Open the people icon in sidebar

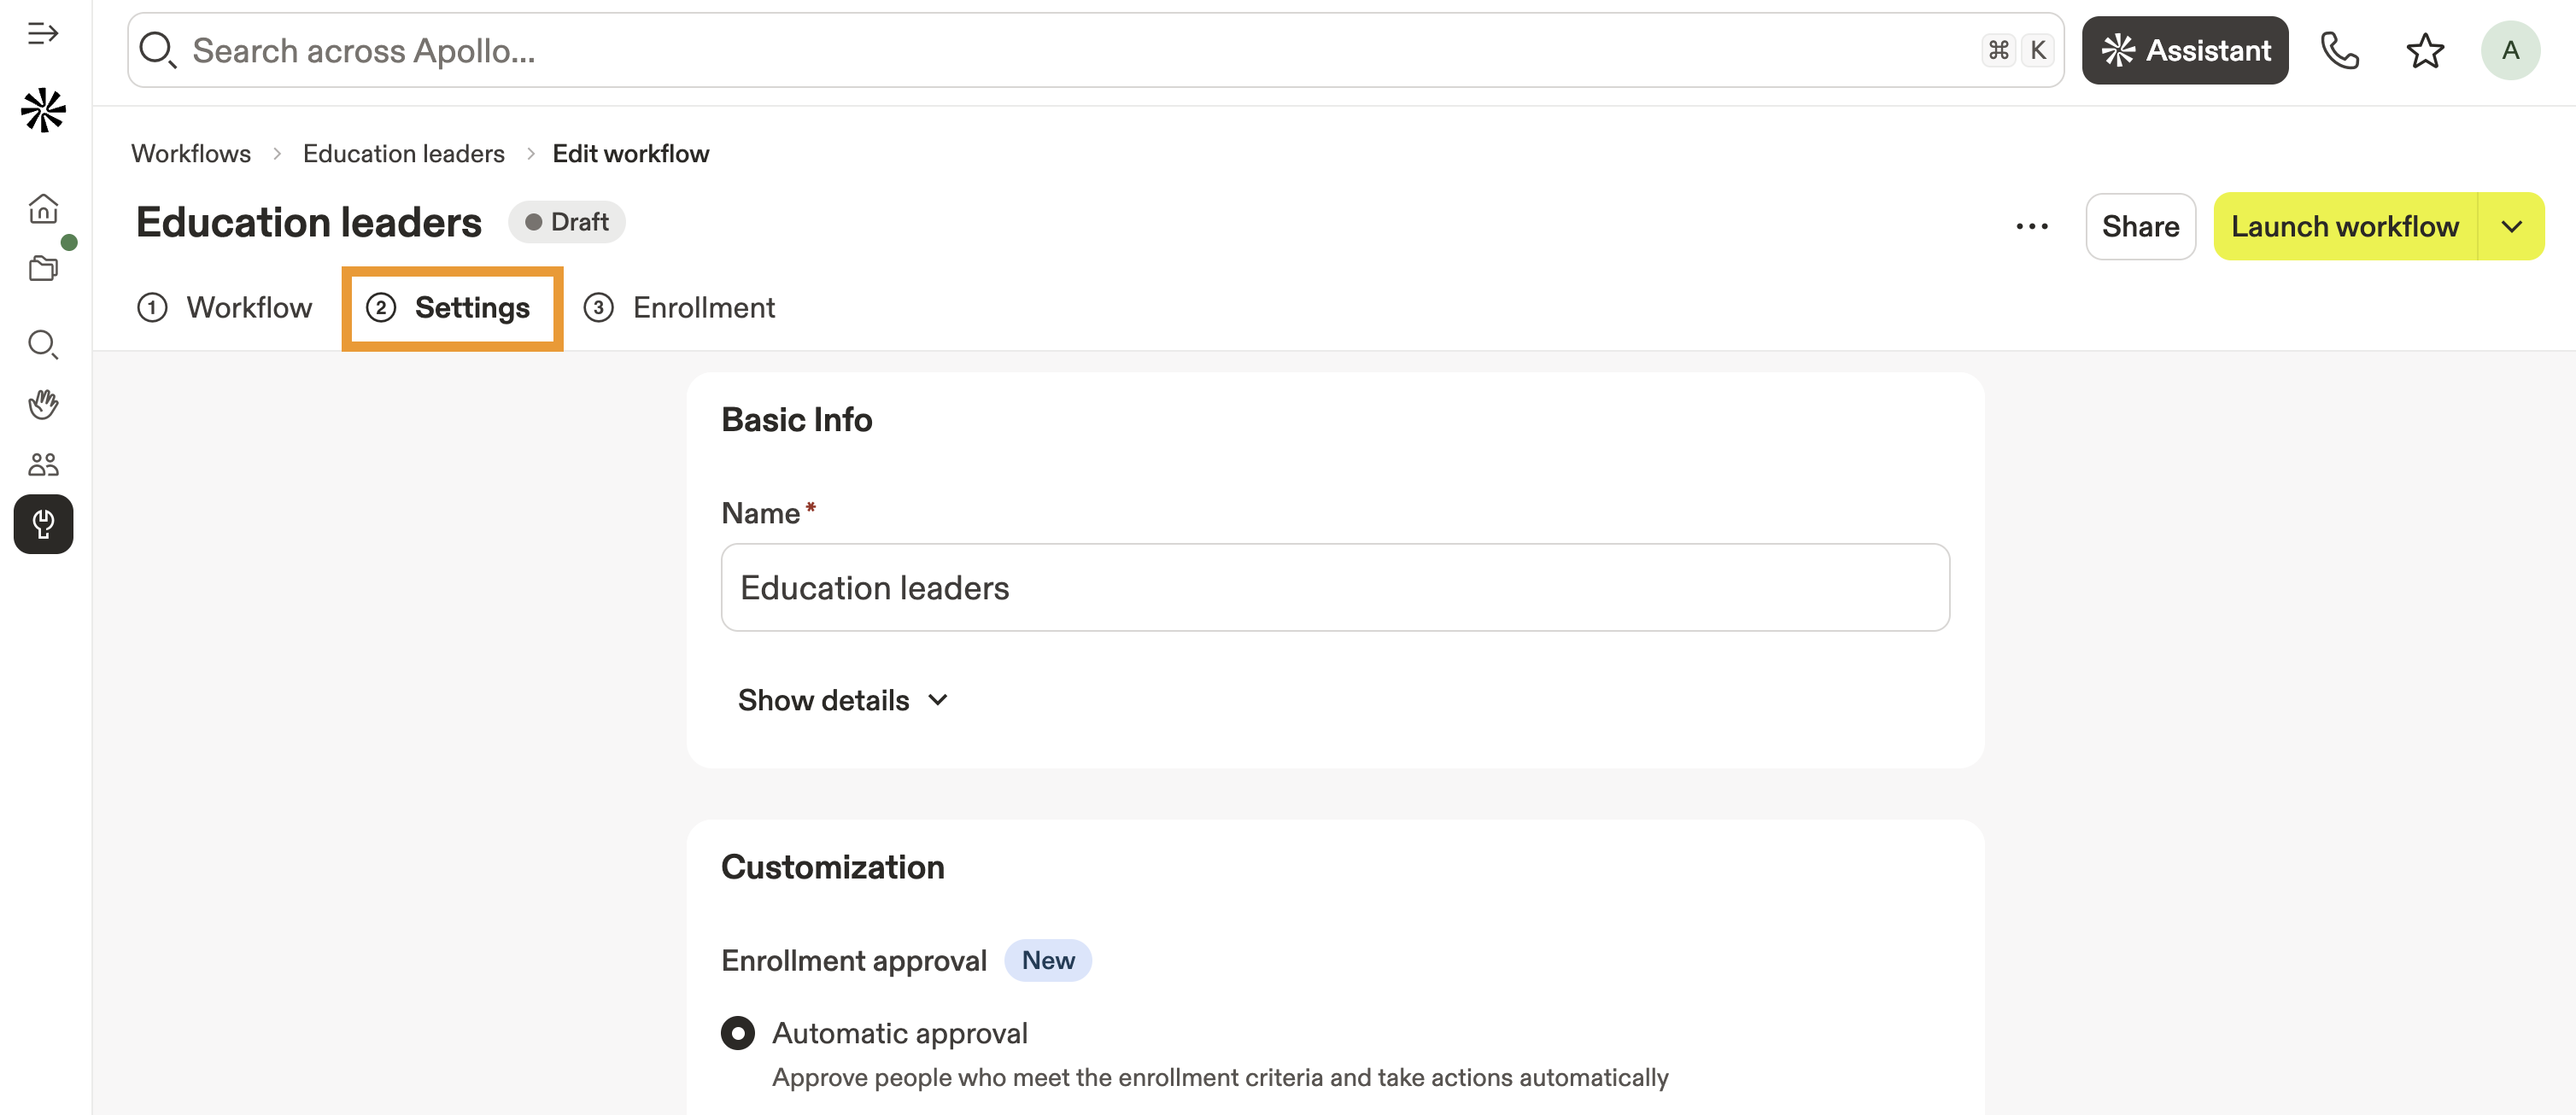point(43,464)
